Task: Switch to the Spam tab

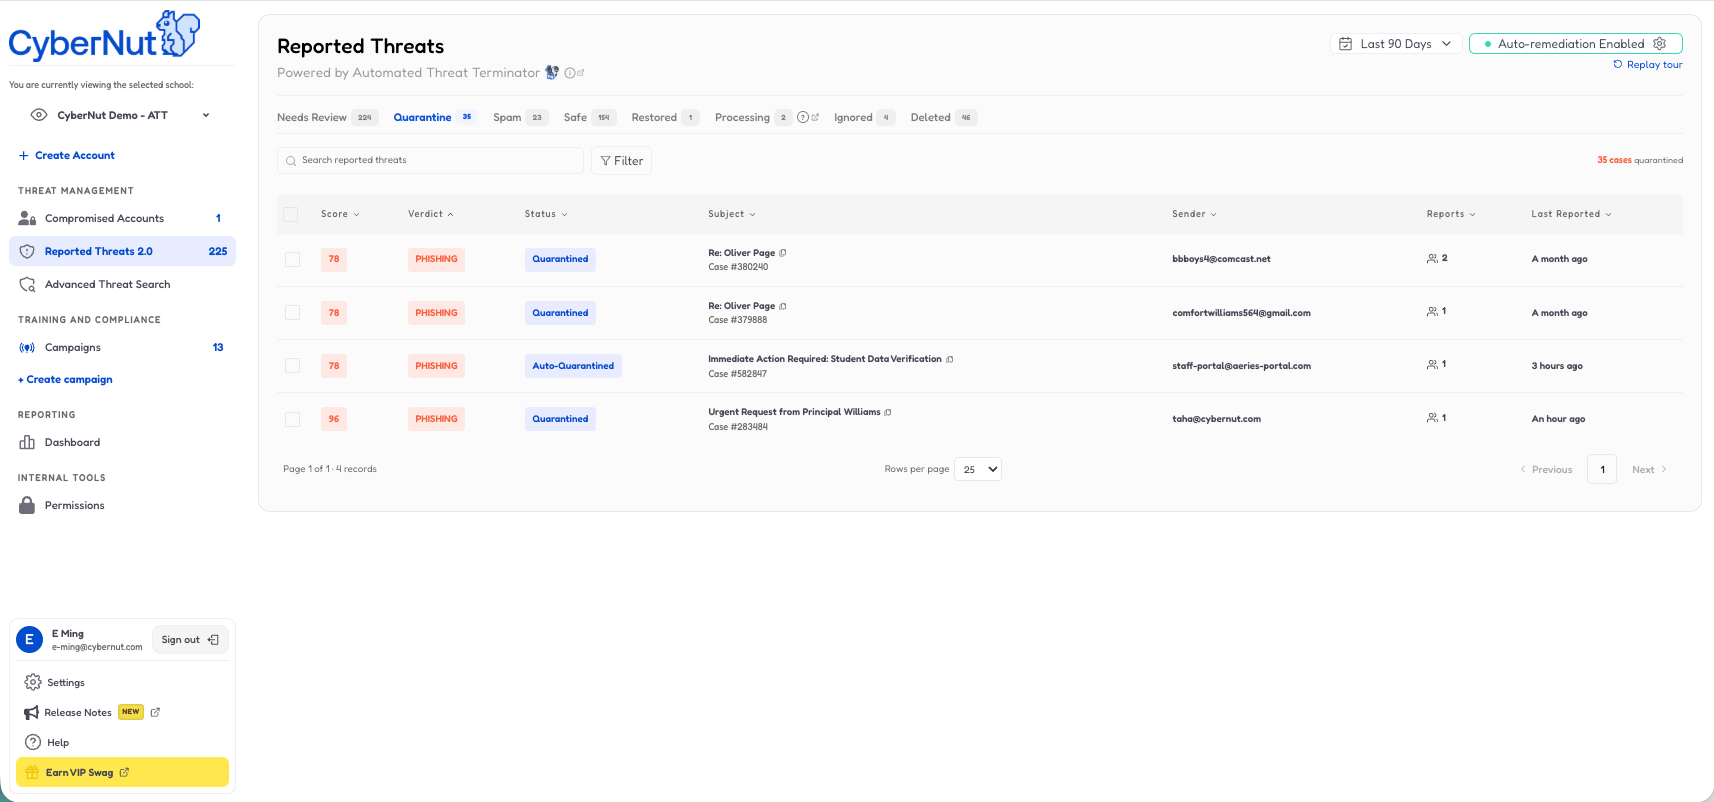Action: (520, 117)
